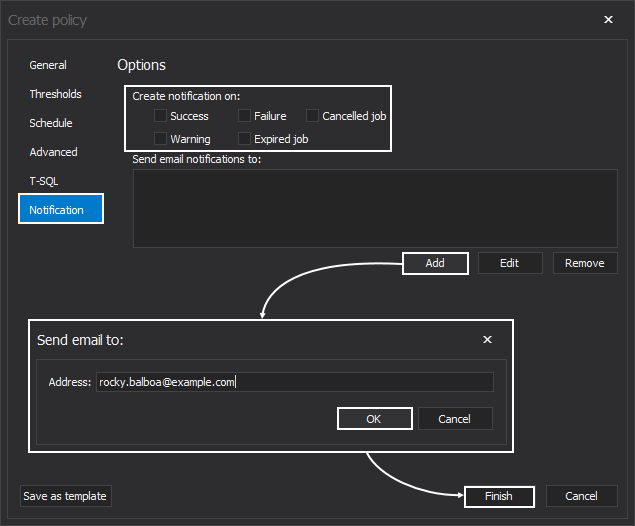Enable the Success notification checkbox
Screen dimensions: 635x526
160,116
